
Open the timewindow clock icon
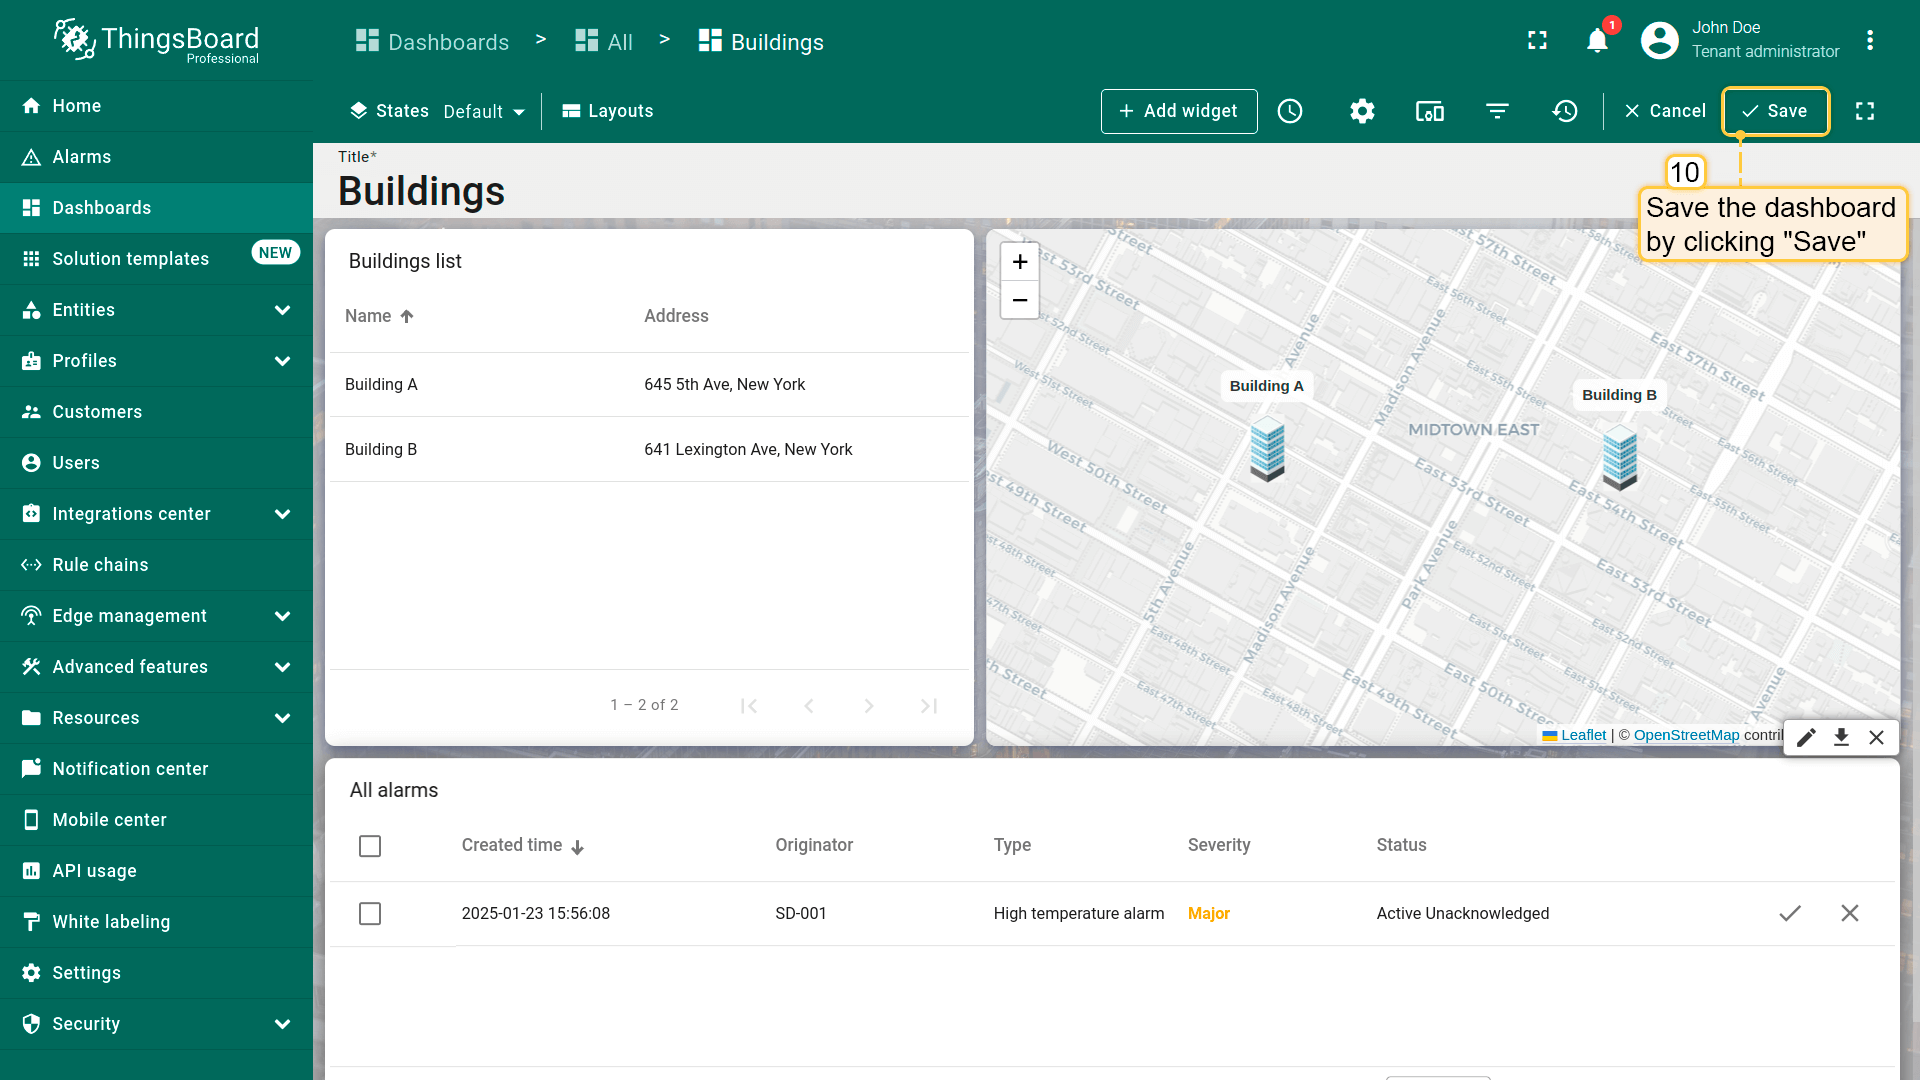1290,111
